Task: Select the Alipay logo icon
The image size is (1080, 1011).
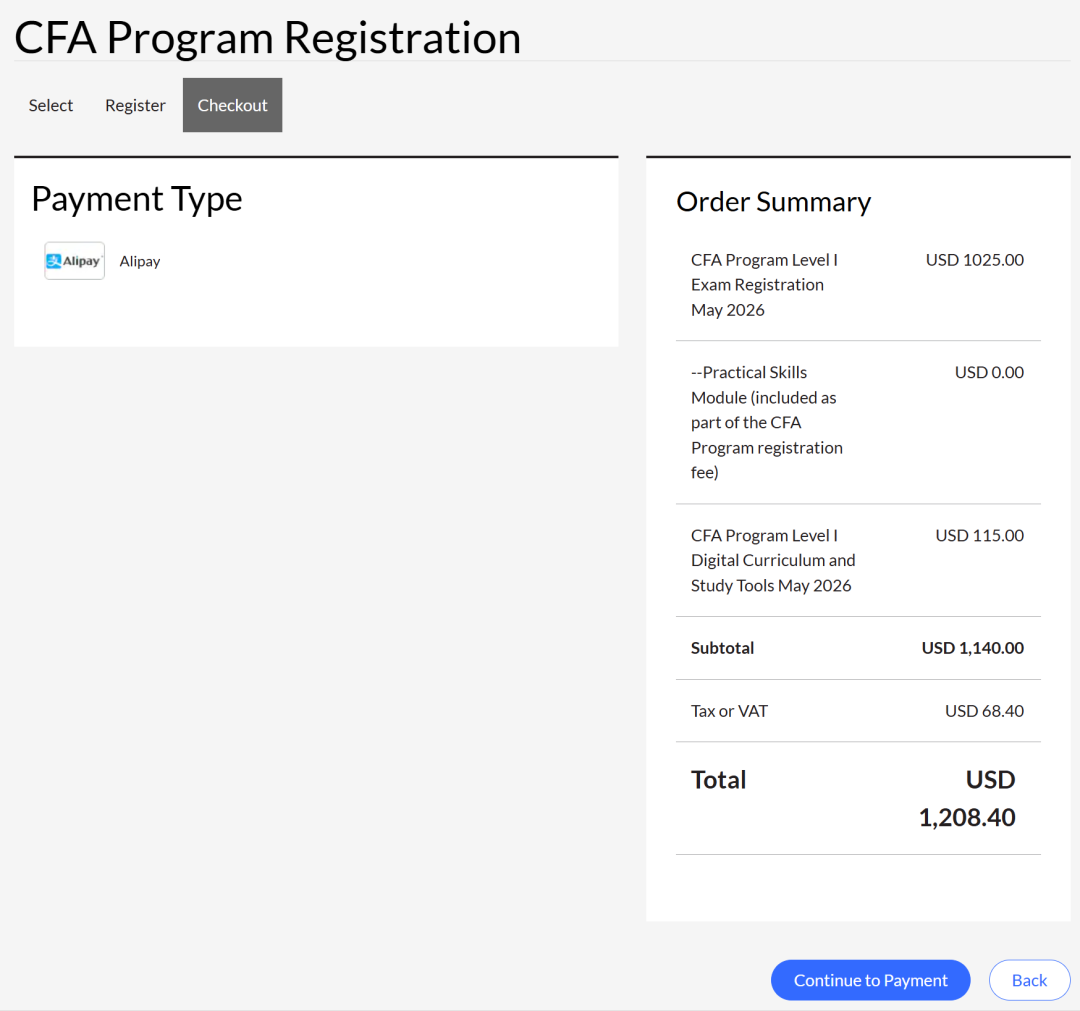Action: (74, 261)
